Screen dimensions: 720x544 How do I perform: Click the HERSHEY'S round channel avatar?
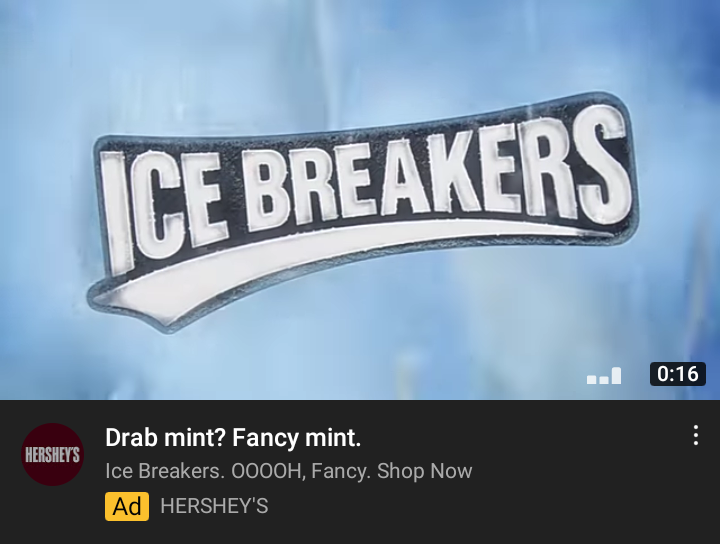(52, 454)
